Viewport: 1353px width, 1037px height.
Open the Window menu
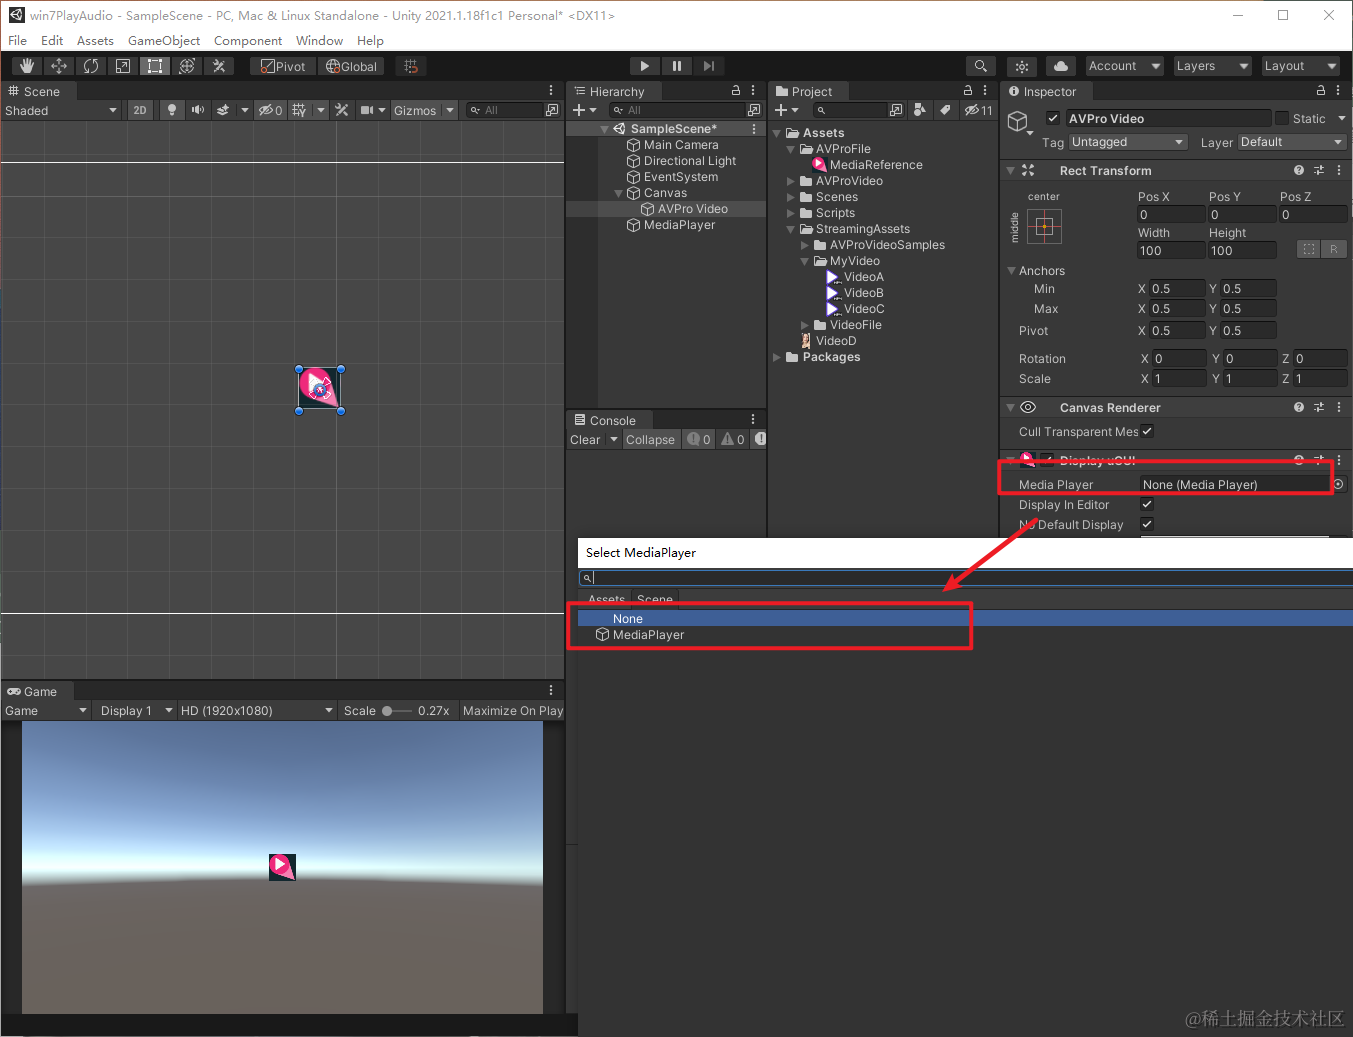click(x=319, y=40)
